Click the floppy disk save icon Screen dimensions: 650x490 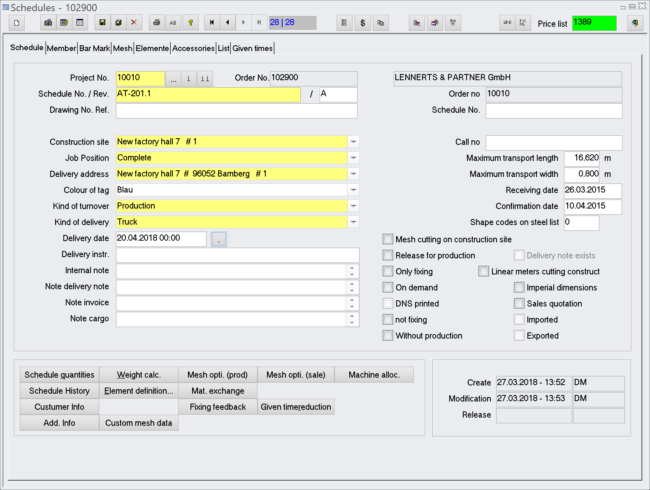pos(102,22)
